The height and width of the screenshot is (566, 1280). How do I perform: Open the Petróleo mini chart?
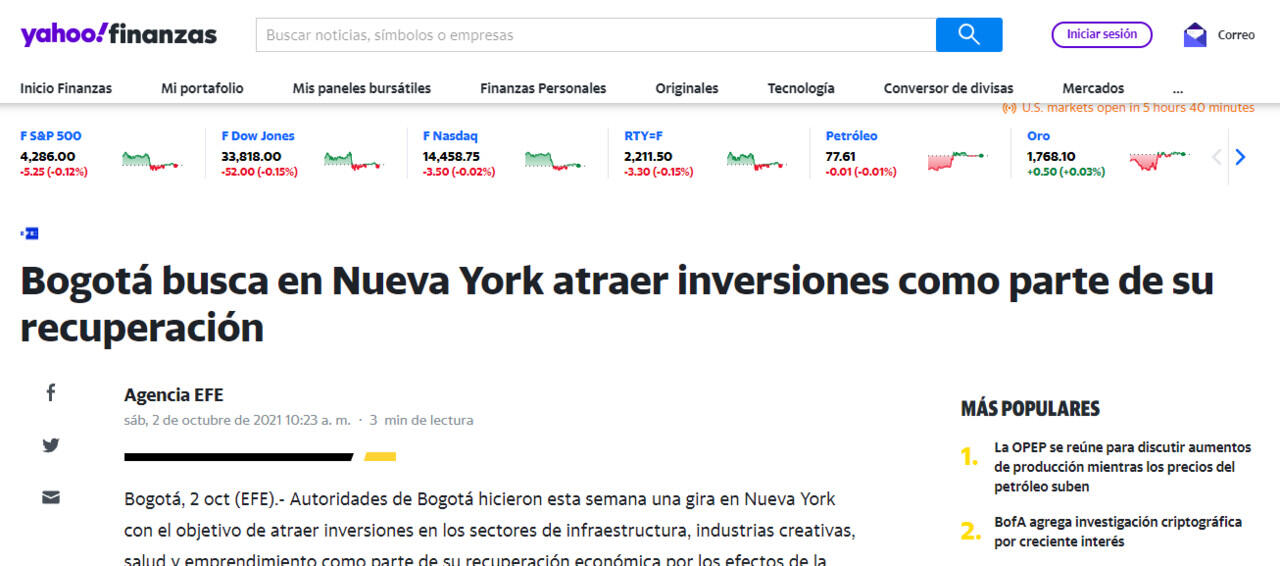tap(956, 159)
